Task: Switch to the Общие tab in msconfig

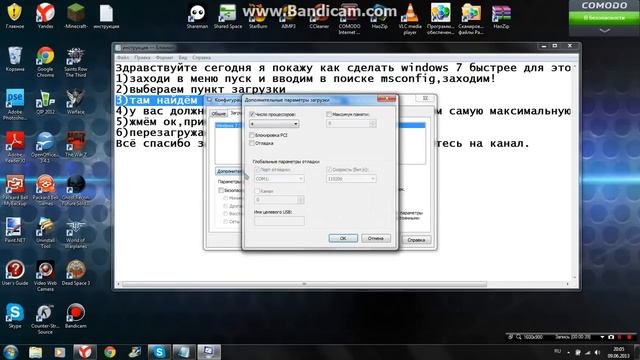Action: [219, 113]
